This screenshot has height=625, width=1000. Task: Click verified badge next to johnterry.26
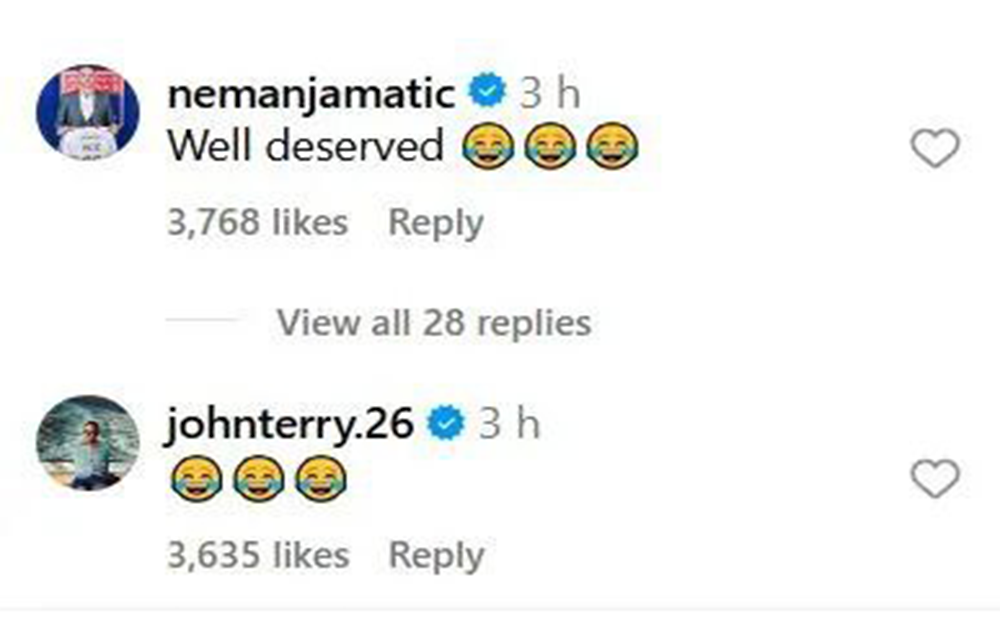tap(445, 425)
